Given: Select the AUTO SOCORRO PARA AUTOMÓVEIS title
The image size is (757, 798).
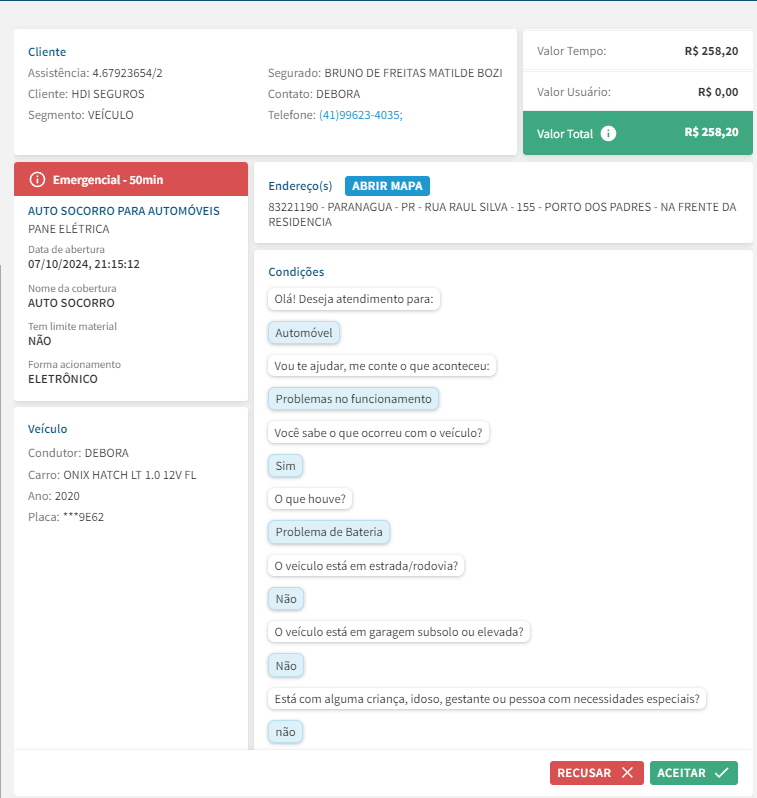Looking at the screenshot, I should tap(124, 211).
